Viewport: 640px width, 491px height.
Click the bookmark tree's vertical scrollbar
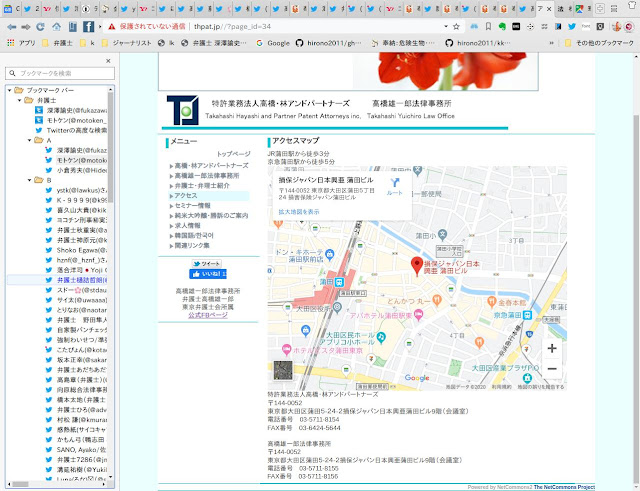pos(110,147)
